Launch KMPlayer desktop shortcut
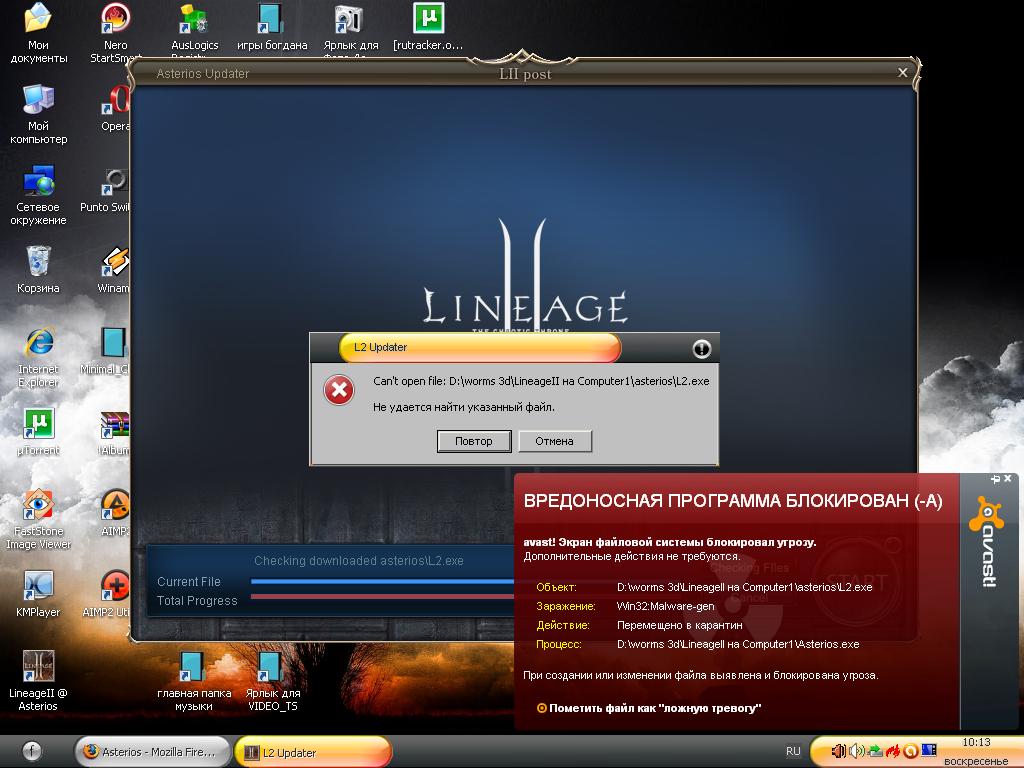This screenshot has height=768, width=1024. [38, 593]
